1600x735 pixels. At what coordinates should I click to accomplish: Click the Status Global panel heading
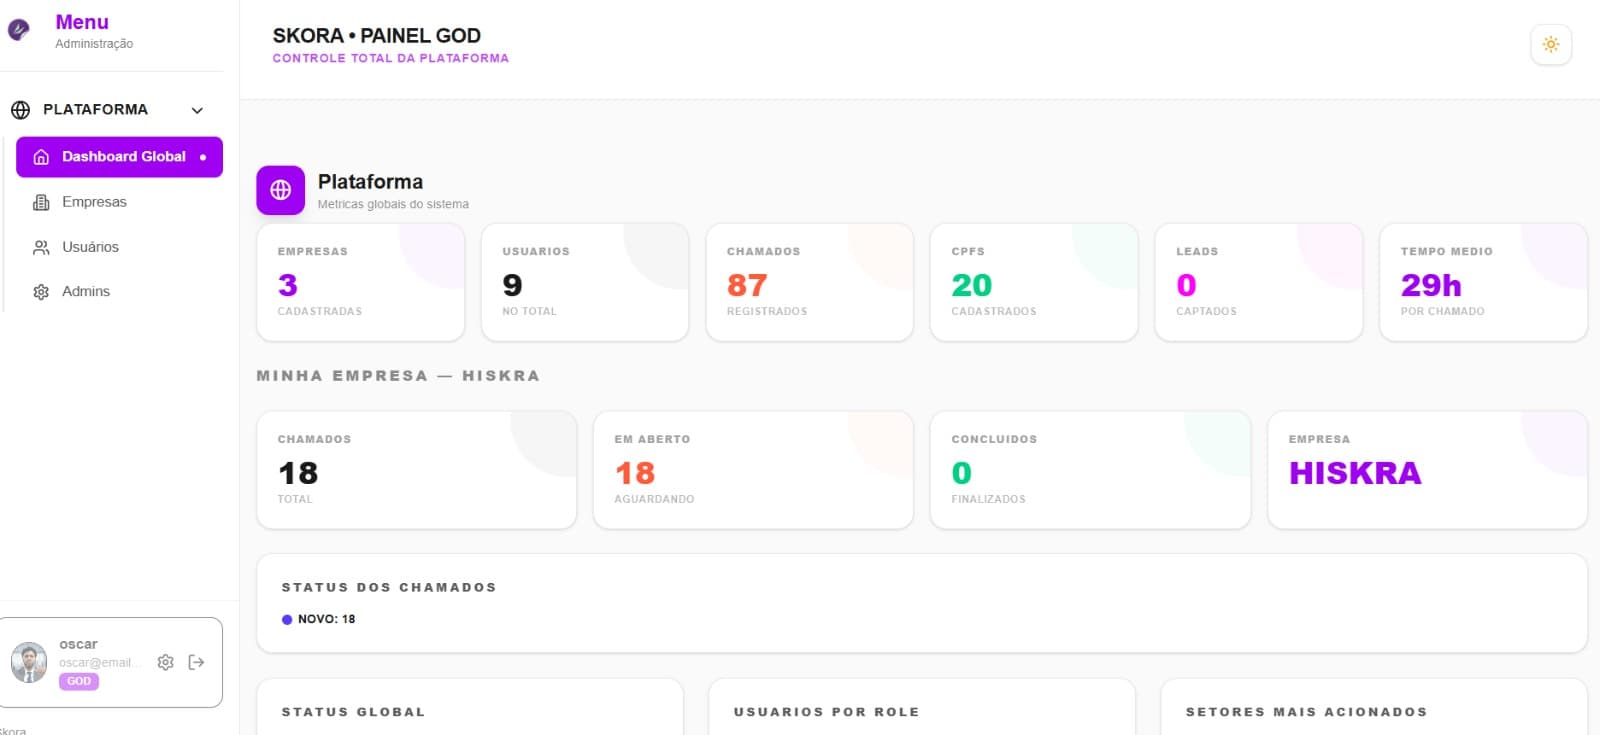[x=353, y=712]
